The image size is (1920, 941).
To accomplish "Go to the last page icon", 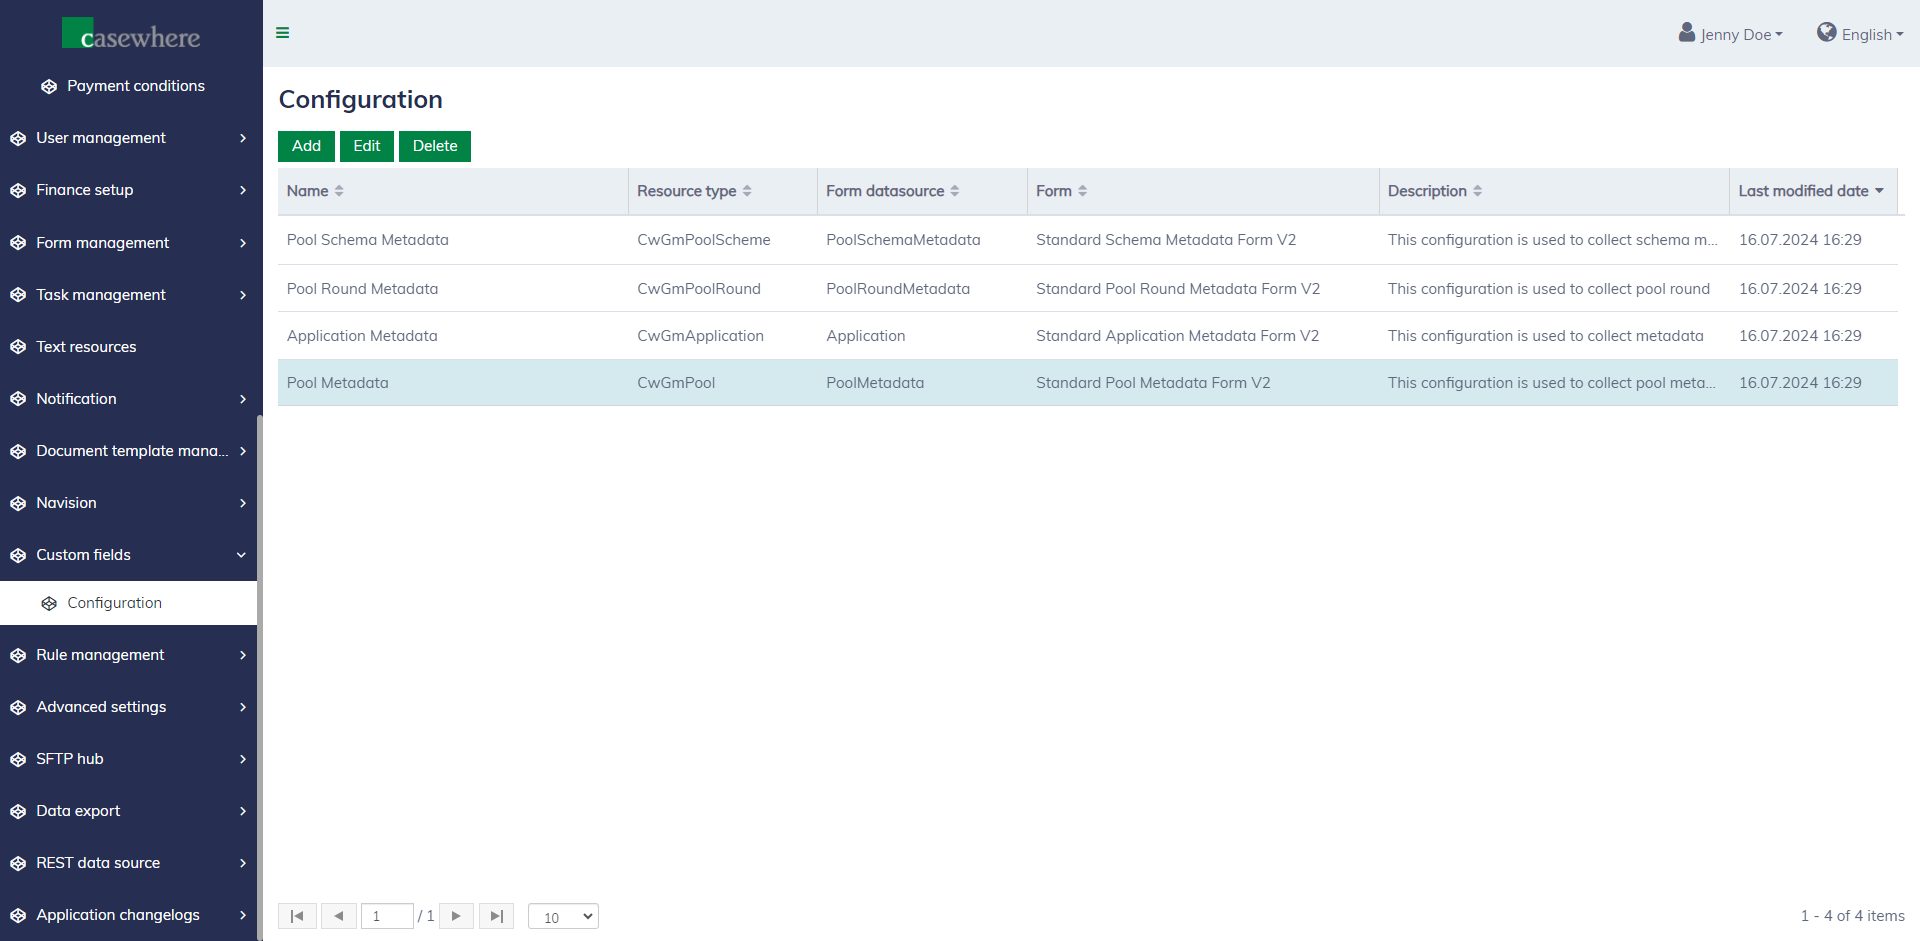I will [496, 916].
